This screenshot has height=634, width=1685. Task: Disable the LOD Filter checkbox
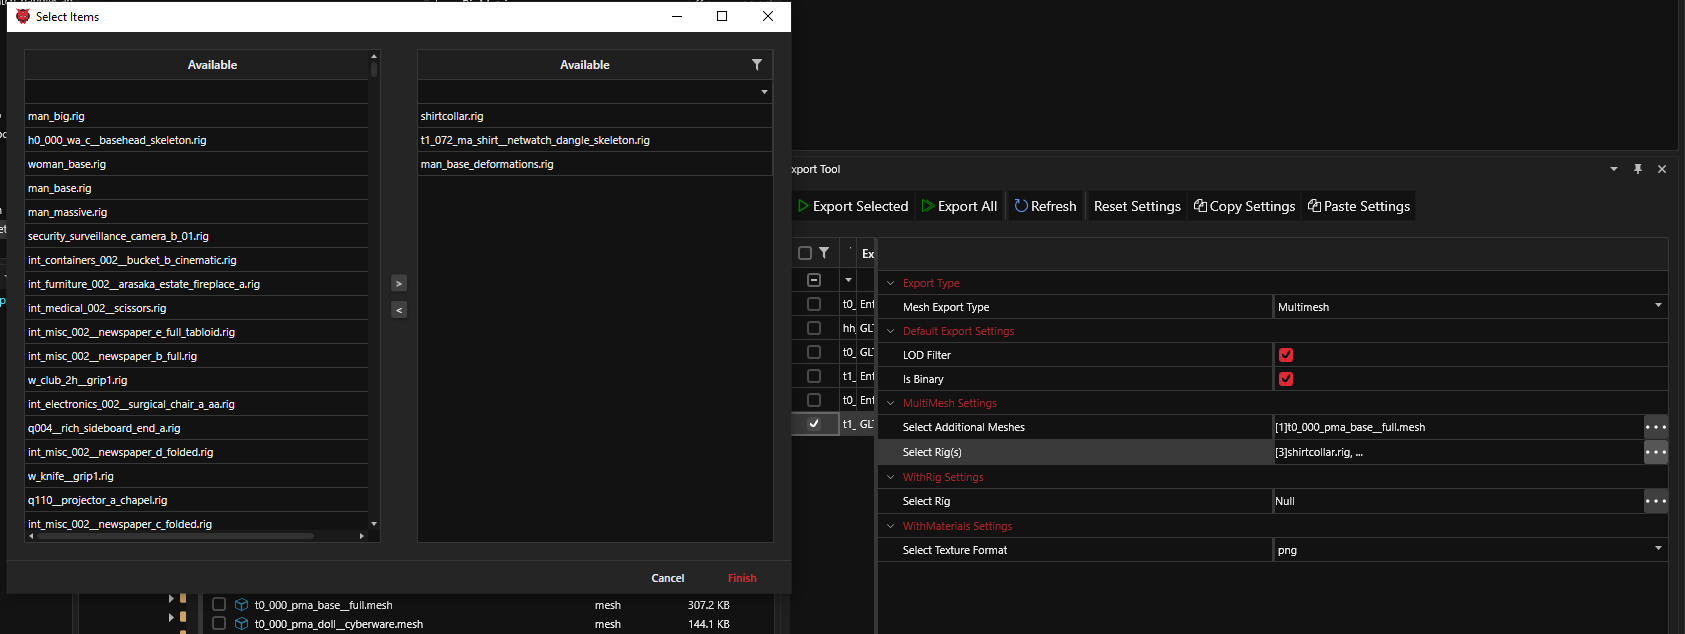pyautogui.click(x=1286, y=355)
